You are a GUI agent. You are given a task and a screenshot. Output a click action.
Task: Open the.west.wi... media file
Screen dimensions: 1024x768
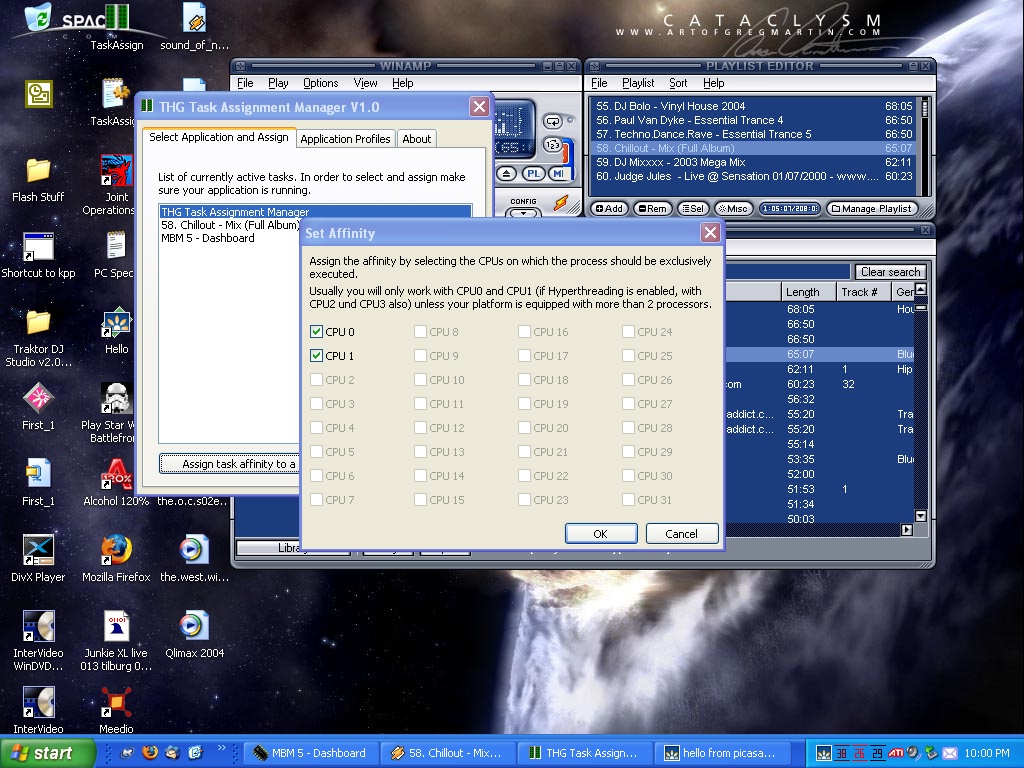tap(195, 559)
